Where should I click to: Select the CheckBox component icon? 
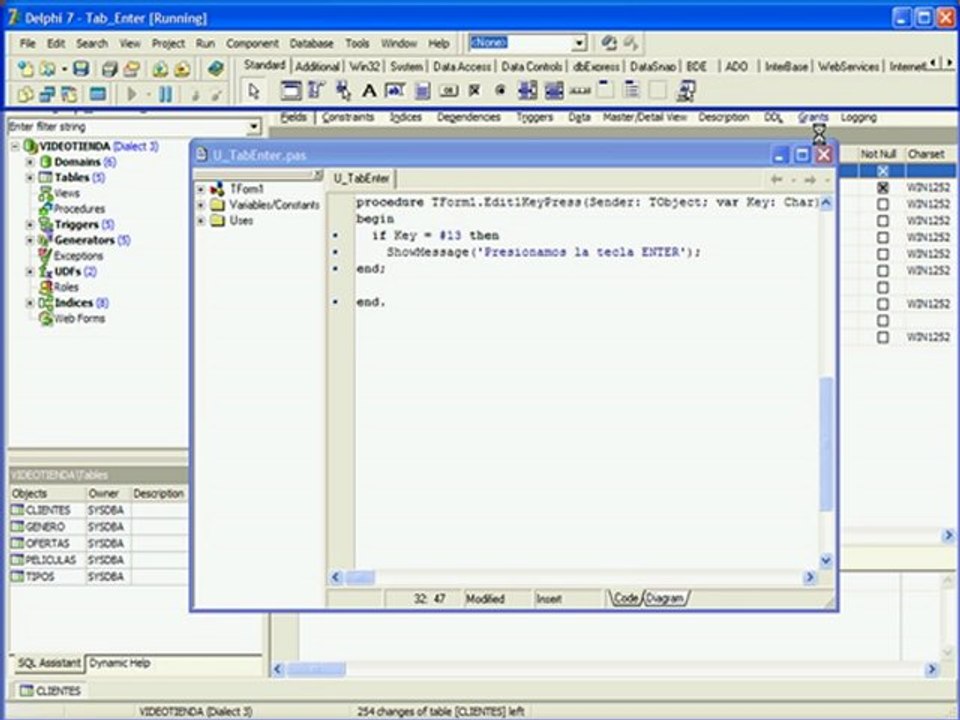474,91
